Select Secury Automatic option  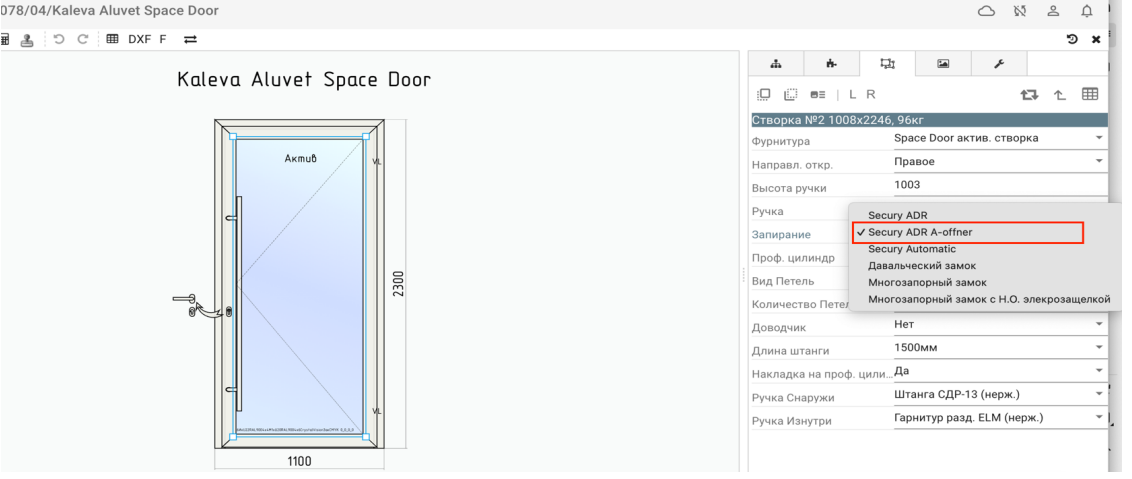click(912, 249)
